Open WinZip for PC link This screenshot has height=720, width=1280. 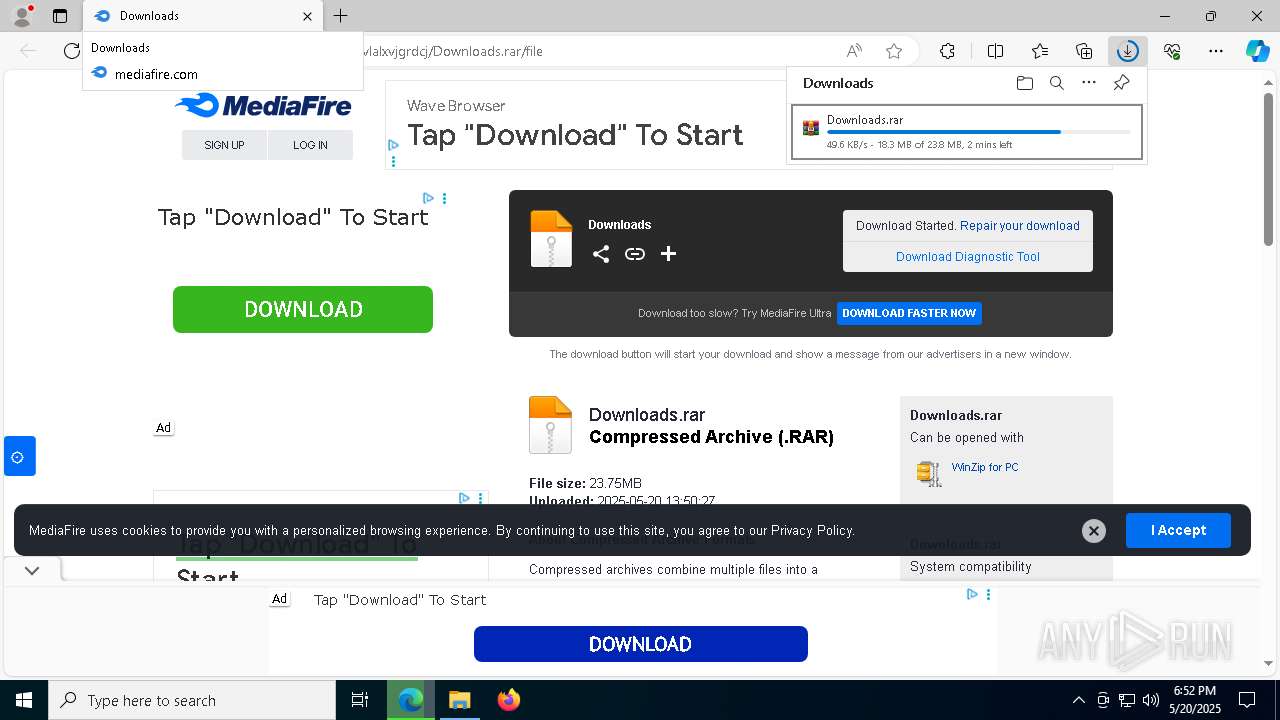click(x=985, y=467)
